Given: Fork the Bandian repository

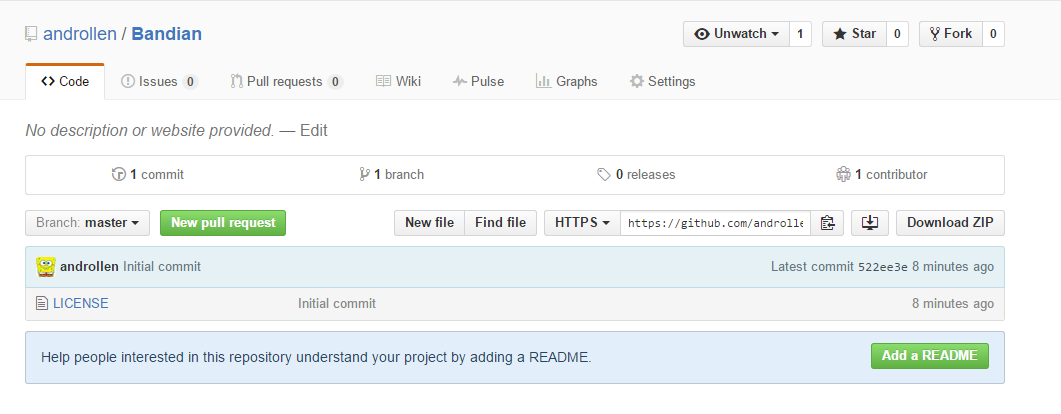Looking at the screenshot, I should click(x=951, y=34).
